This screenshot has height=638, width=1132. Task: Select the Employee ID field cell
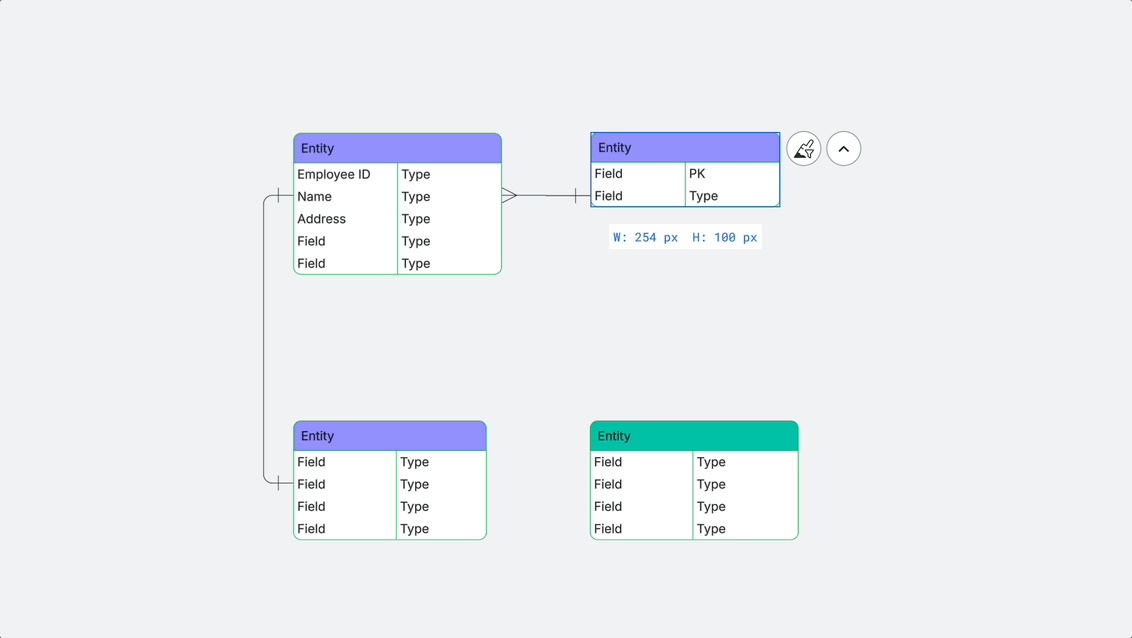point(346,175)
